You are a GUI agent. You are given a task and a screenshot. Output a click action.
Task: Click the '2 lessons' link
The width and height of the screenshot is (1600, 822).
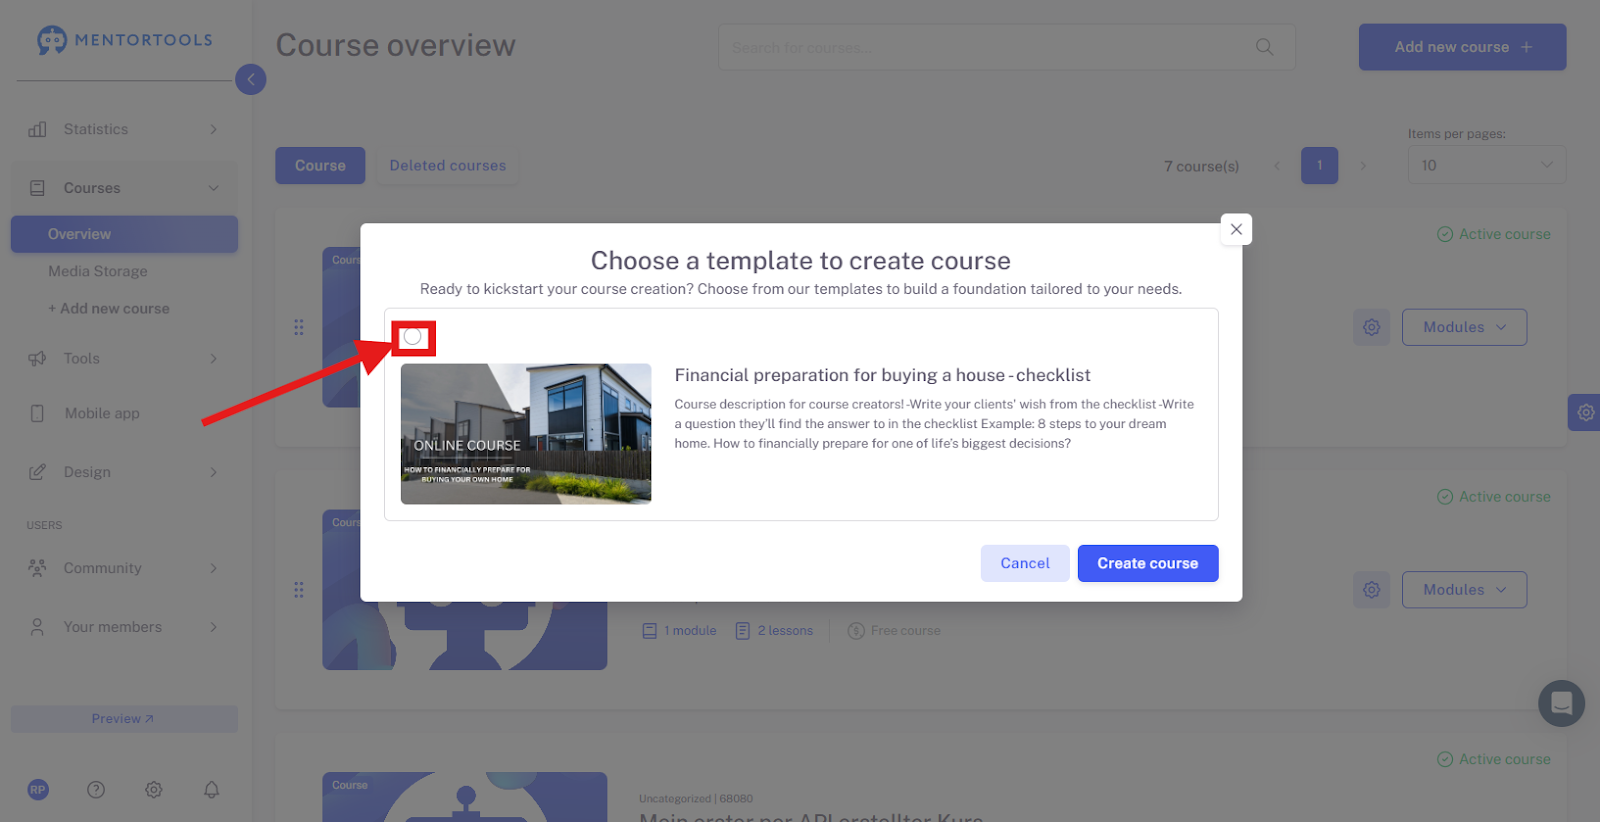775,631
